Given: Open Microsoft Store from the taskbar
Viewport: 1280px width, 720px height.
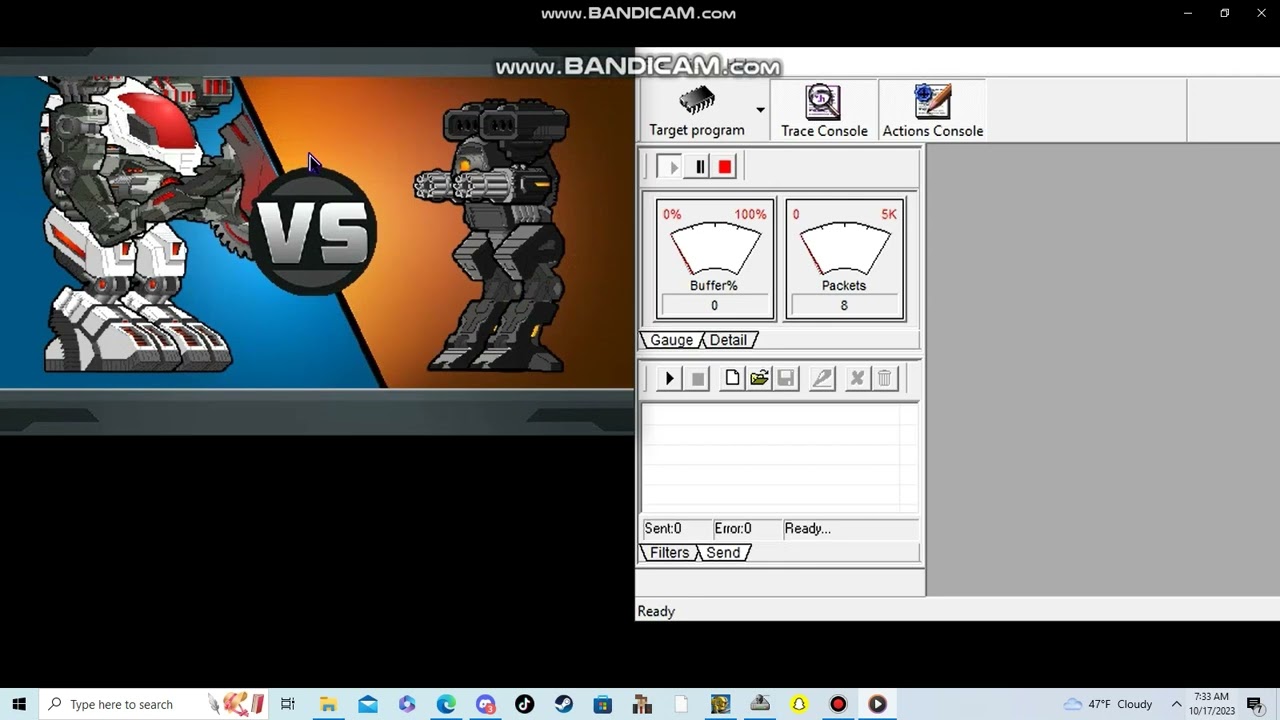Looking at the screenshot, I should coord(602,704).
